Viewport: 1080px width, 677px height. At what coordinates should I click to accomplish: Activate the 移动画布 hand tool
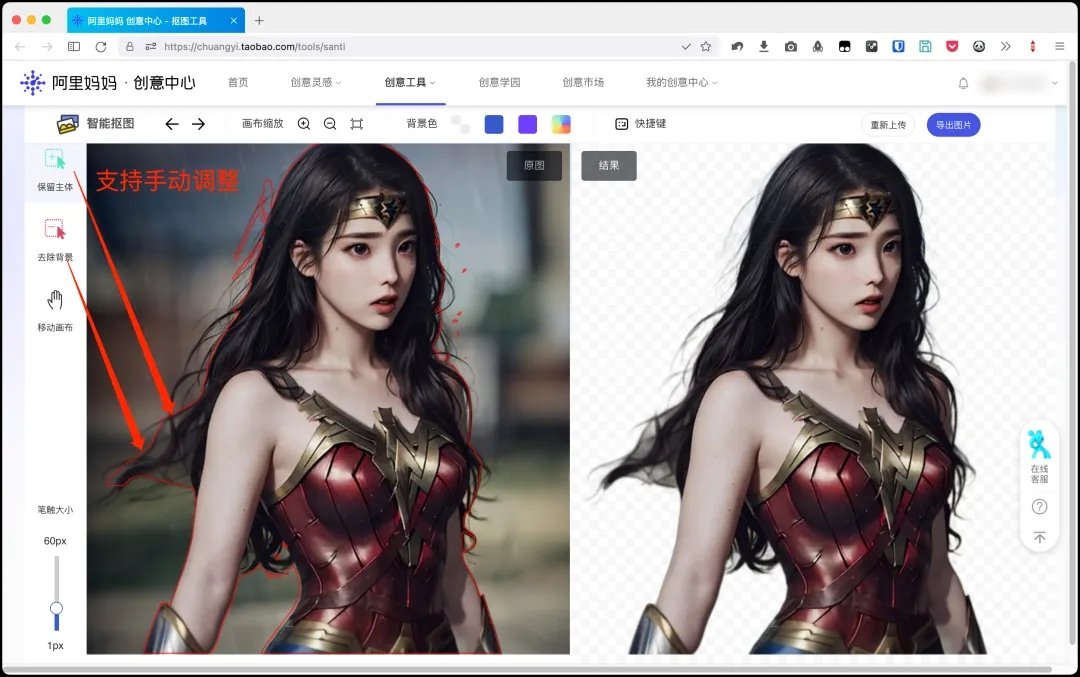click(x=54, y=311)
